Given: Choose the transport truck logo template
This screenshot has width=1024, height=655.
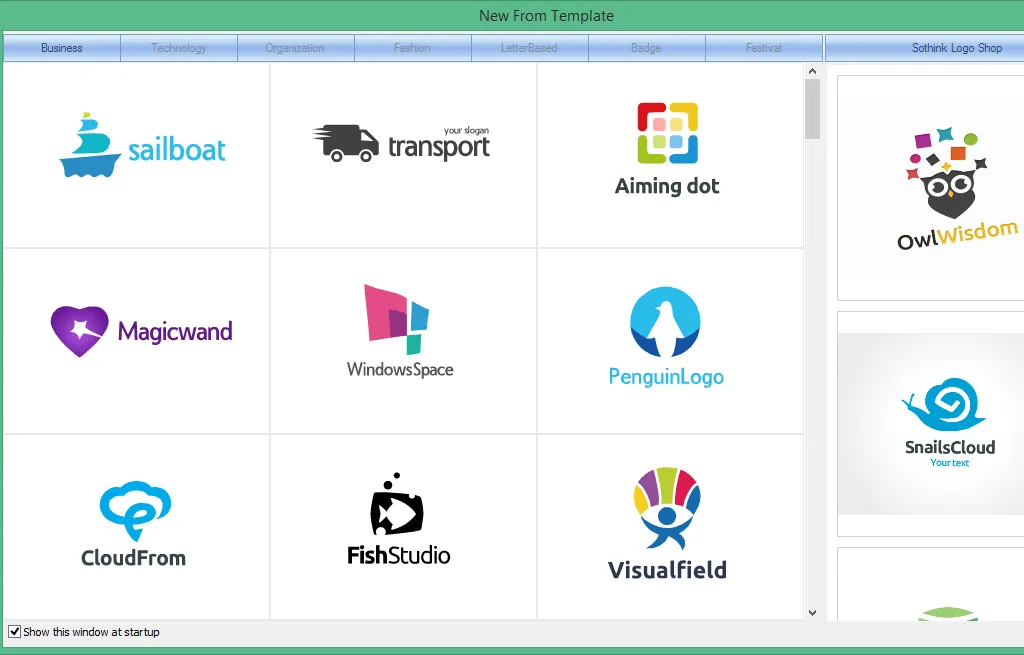Looking at the screenshot, I should [x=404, y=155].
